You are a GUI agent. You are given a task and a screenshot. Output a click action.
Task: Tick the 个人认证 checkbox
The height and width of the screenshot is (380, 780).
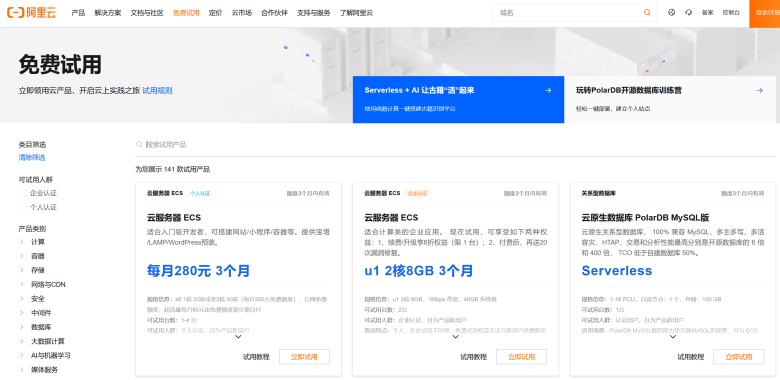[22, 207]
